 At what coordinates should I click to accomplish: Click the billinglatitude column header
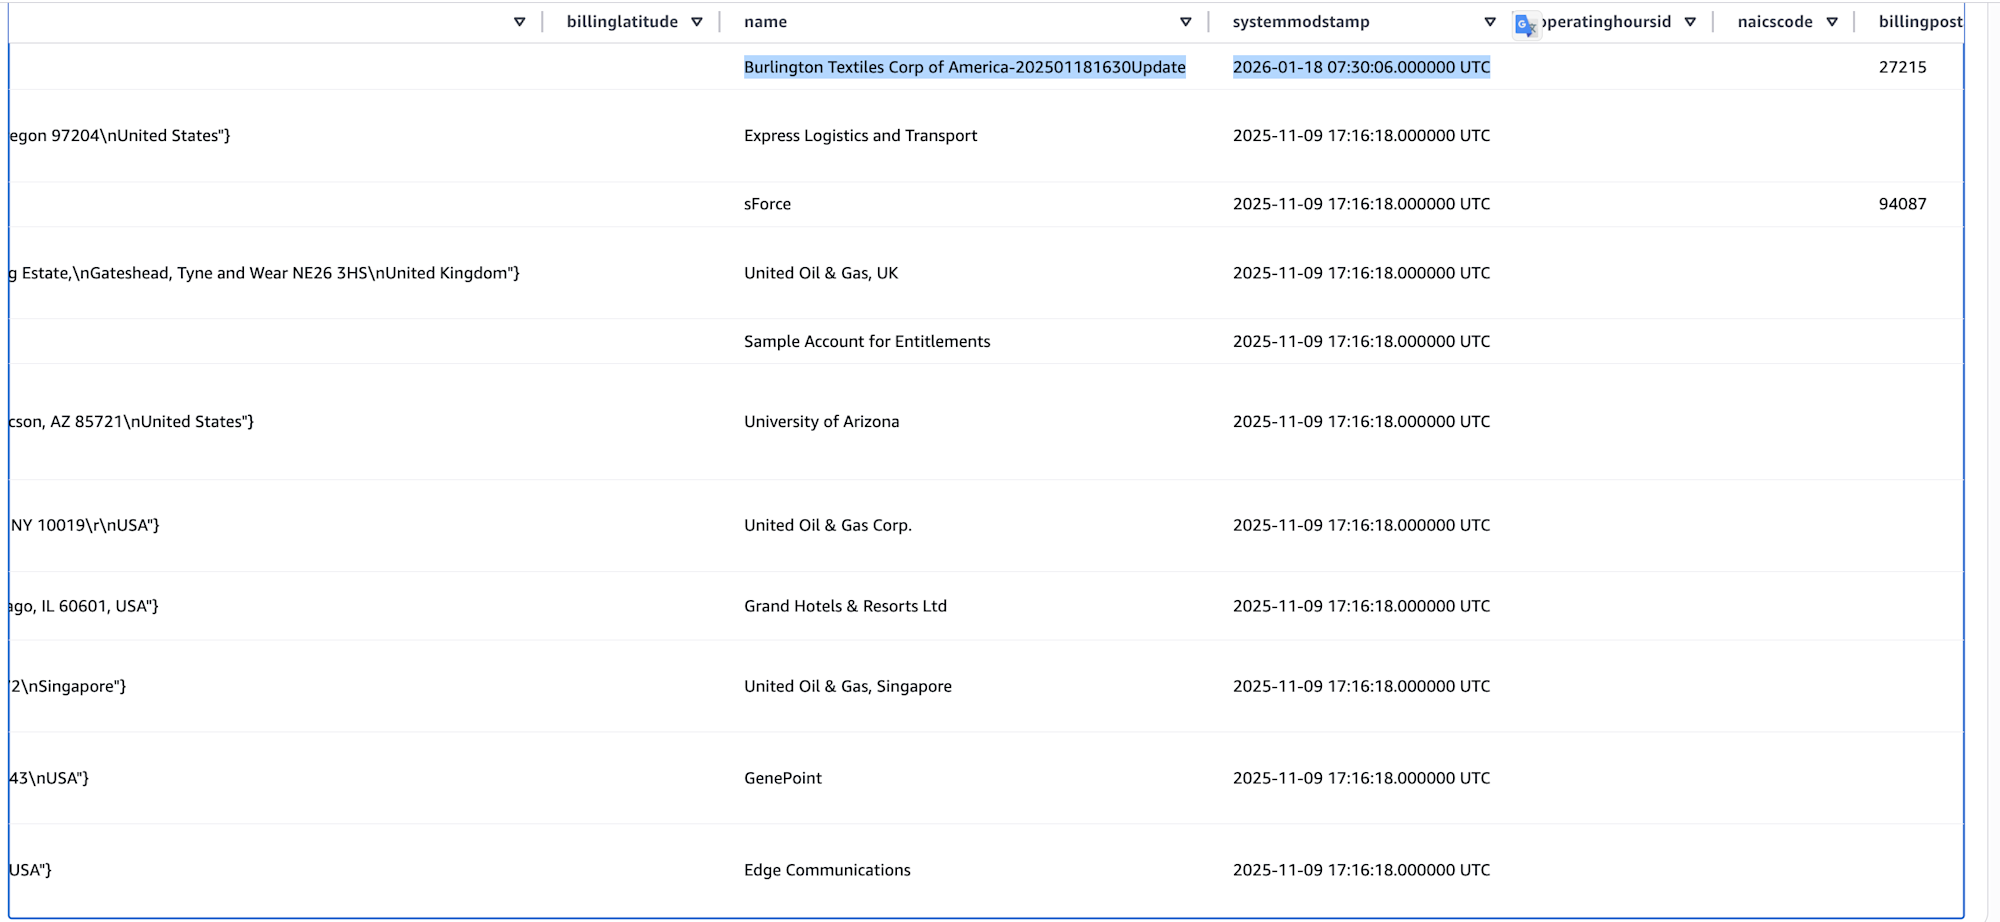click(x=621, y=21)
